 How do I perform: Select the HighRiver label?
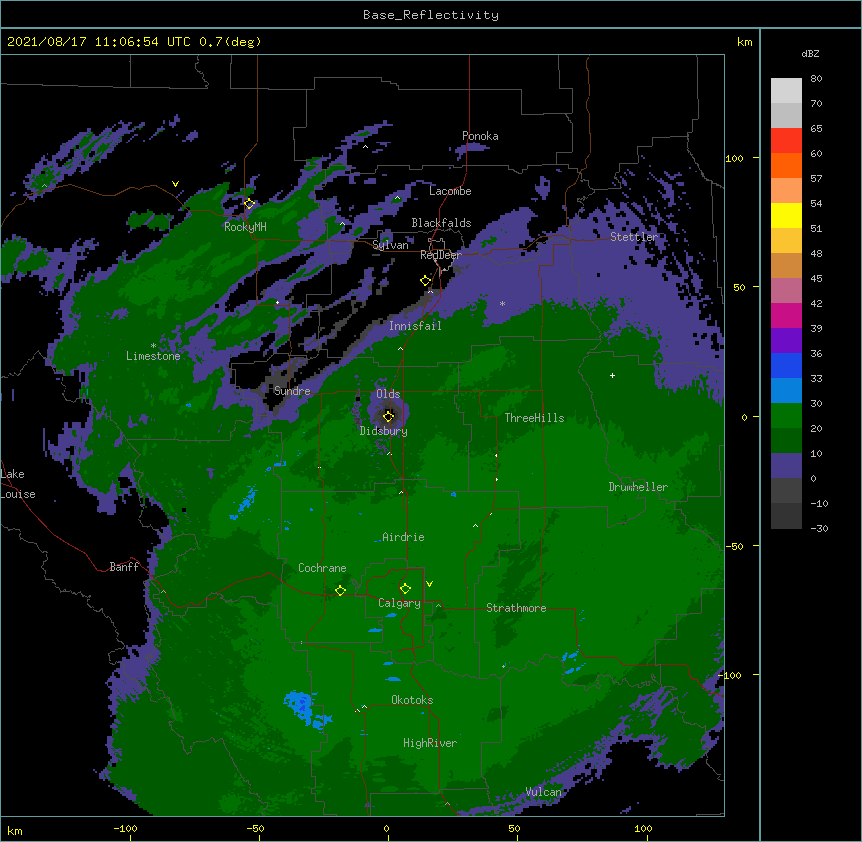[430, 743]
